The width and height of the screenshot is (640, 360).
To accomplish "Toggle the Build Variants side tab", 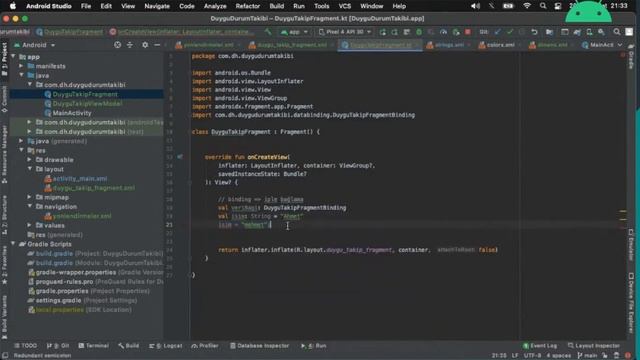I will 4,317.
